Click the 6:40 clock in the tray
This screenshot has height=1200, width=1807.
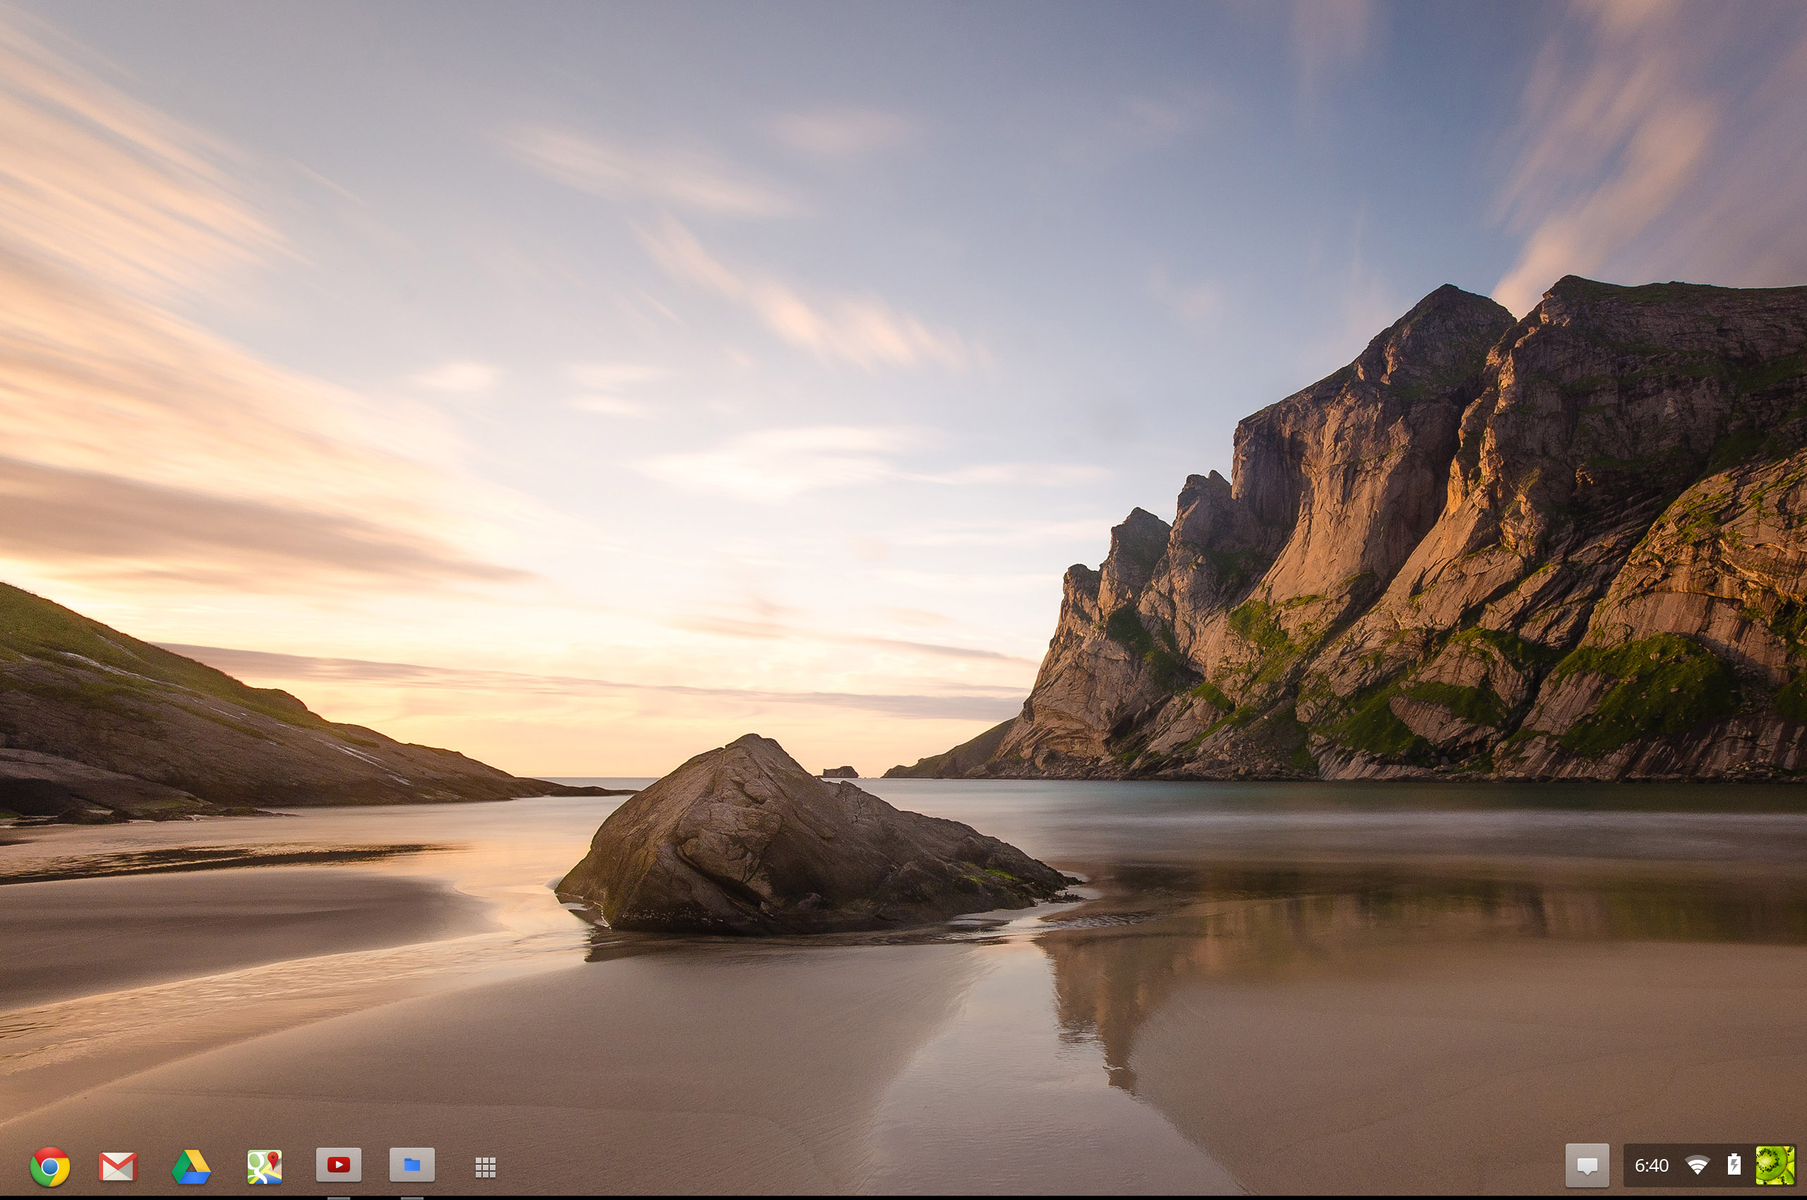pyautogui.click(x=1651, y=1165)
